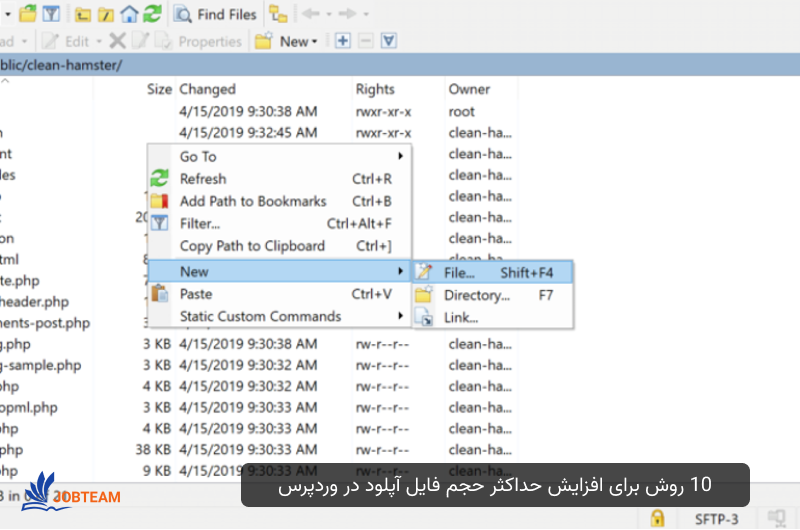Choose File... in the New submenu

(x=493, y=273)
